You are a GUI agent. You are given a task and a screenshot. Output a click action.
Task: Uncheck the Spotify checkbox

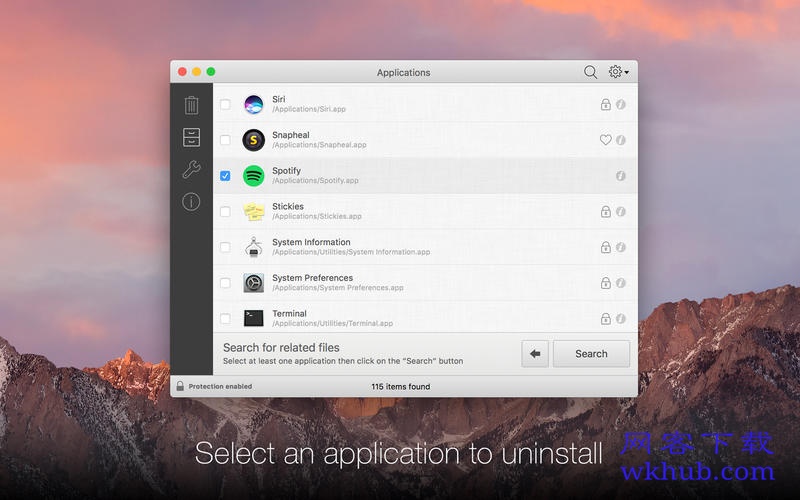[225, 176]
